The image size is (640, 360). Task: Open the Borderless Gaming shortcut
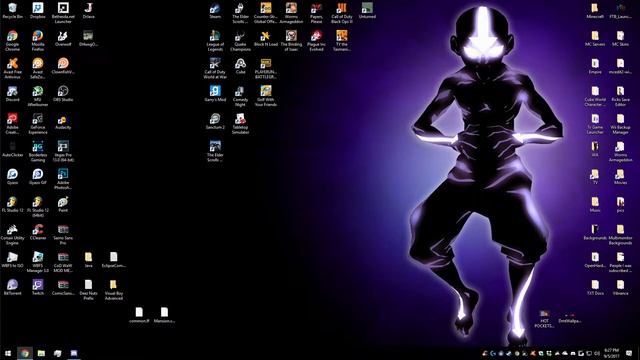tap(38, 151)
